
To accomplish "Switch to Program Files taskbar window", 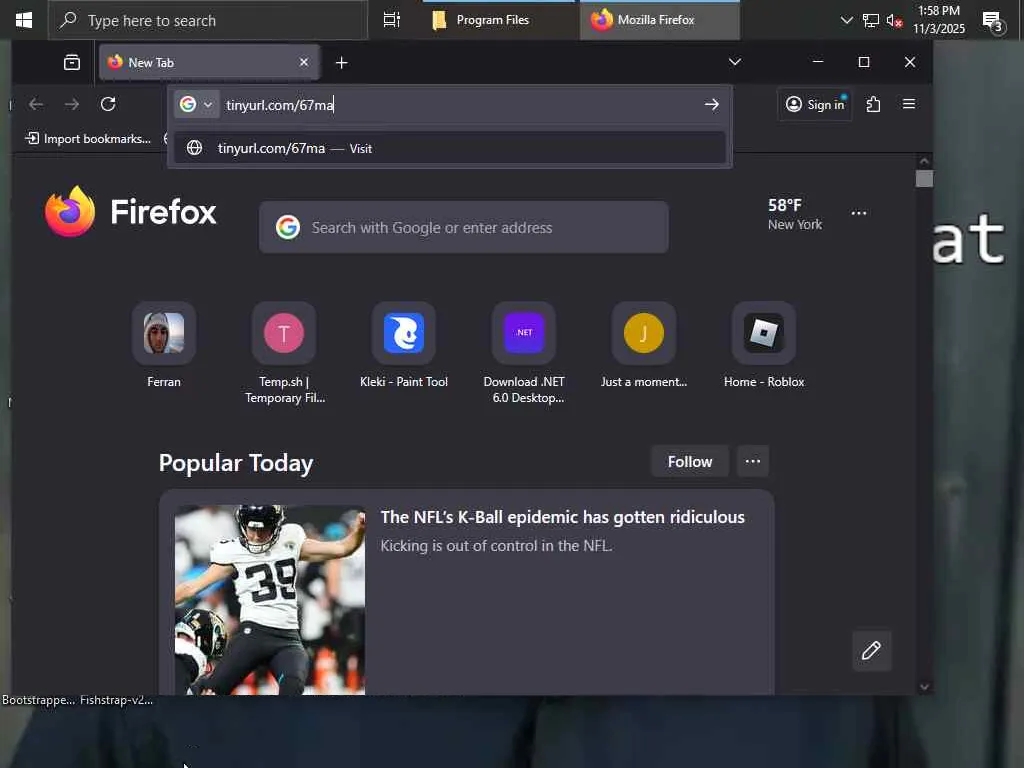I will point(498,20).
